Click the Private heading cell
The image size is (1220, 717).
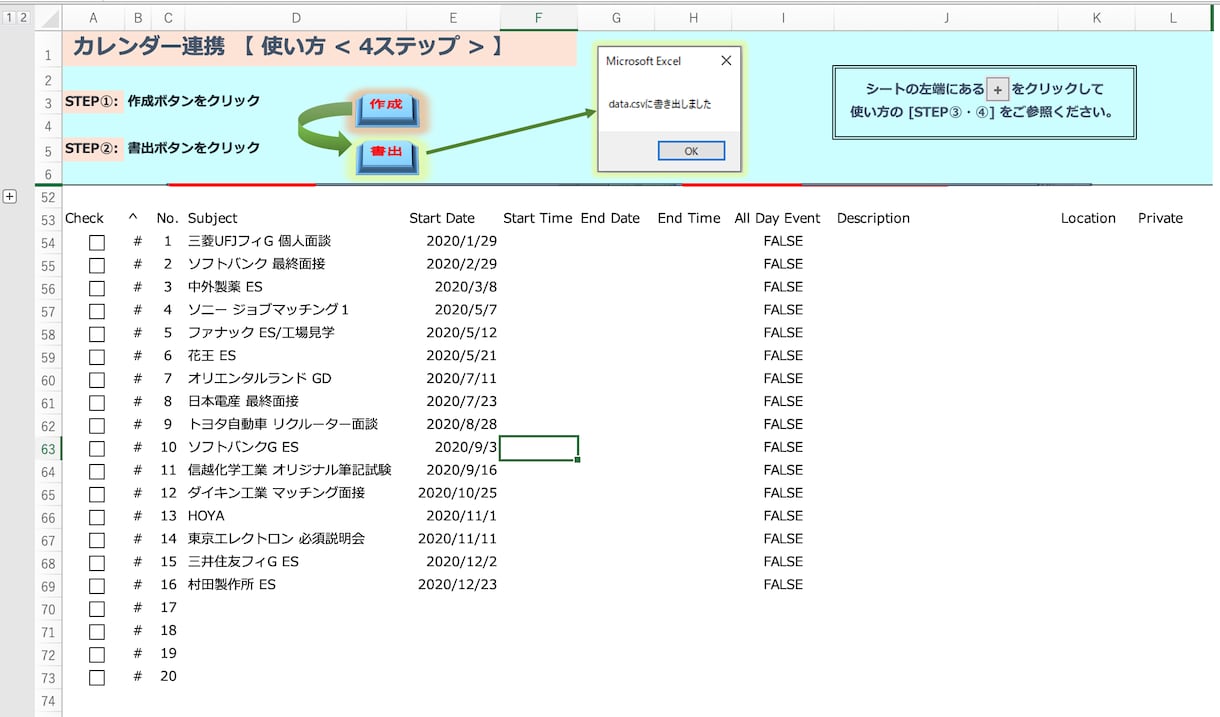pyautogui.click(x=1173, y=218)
